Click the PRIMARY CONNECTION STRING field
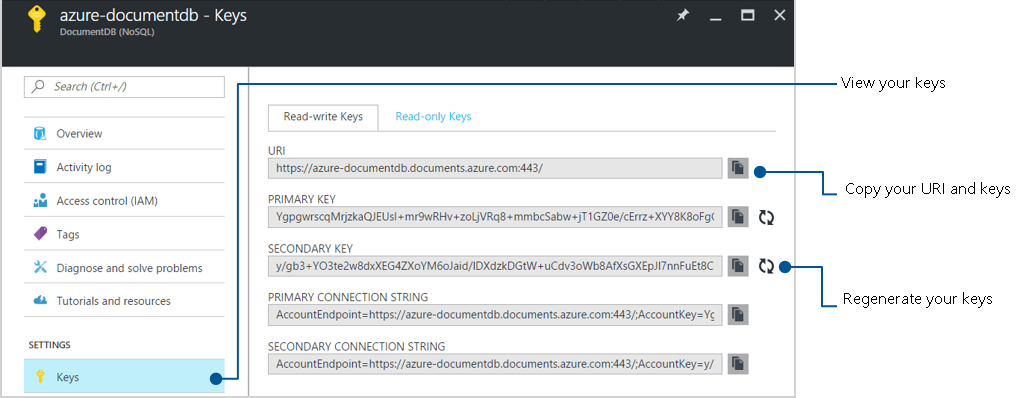The image size is (1016, 398). [x=495, y=315]
